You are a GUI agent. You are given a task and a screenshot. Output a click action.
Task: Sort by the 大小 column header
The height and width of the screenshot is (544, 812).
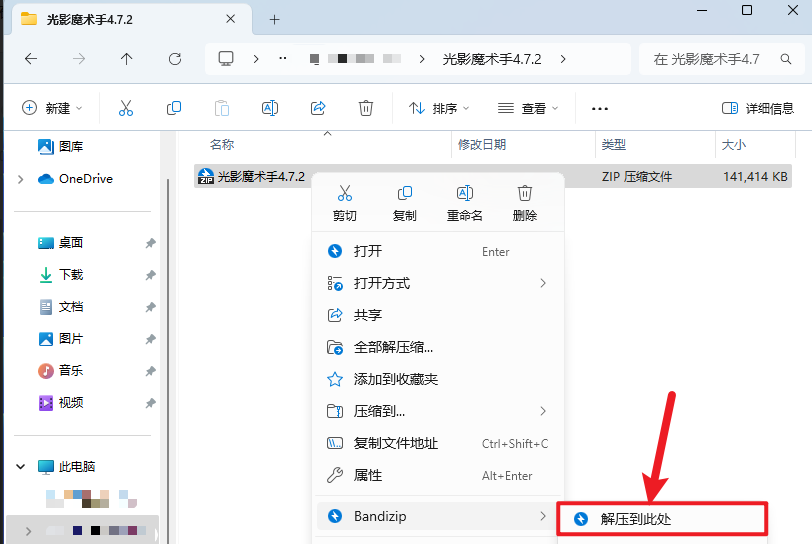(734, 145)
